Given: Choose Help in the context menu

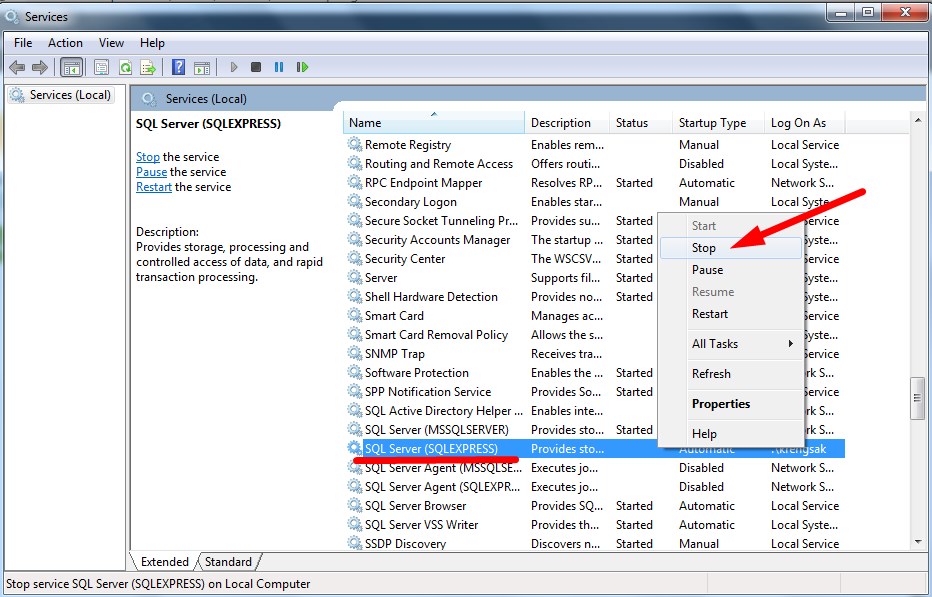Looking at the screenshot, I should point(731,434).
